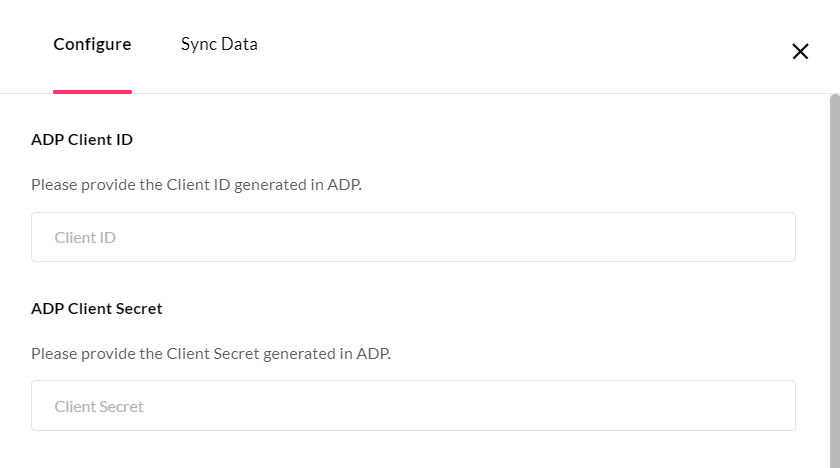Select the text box under ADP Client ID
Screen dimensions: 840x468
pos(413,237)
